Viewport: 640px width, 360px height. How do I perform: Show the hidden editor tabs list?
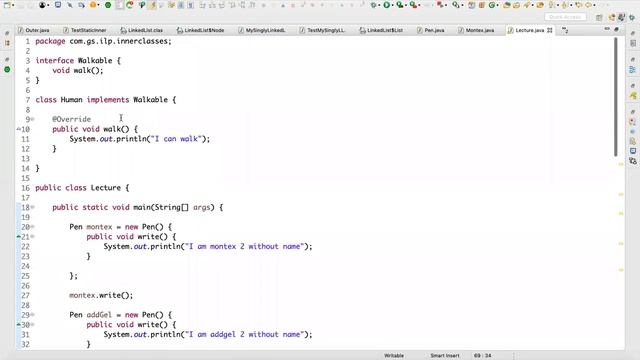[565, 30]
